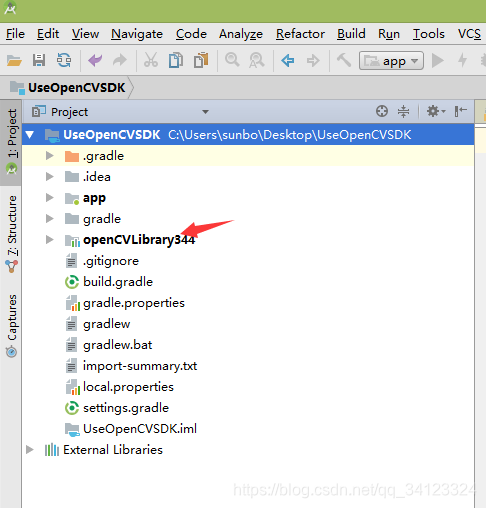Open the app run configuration dropdown
The image size is (486, 508).
point(391,61)
